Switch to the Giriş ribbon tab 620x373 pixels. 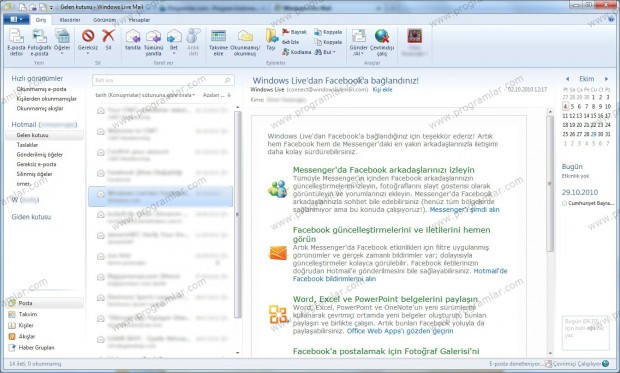[41, 19]
